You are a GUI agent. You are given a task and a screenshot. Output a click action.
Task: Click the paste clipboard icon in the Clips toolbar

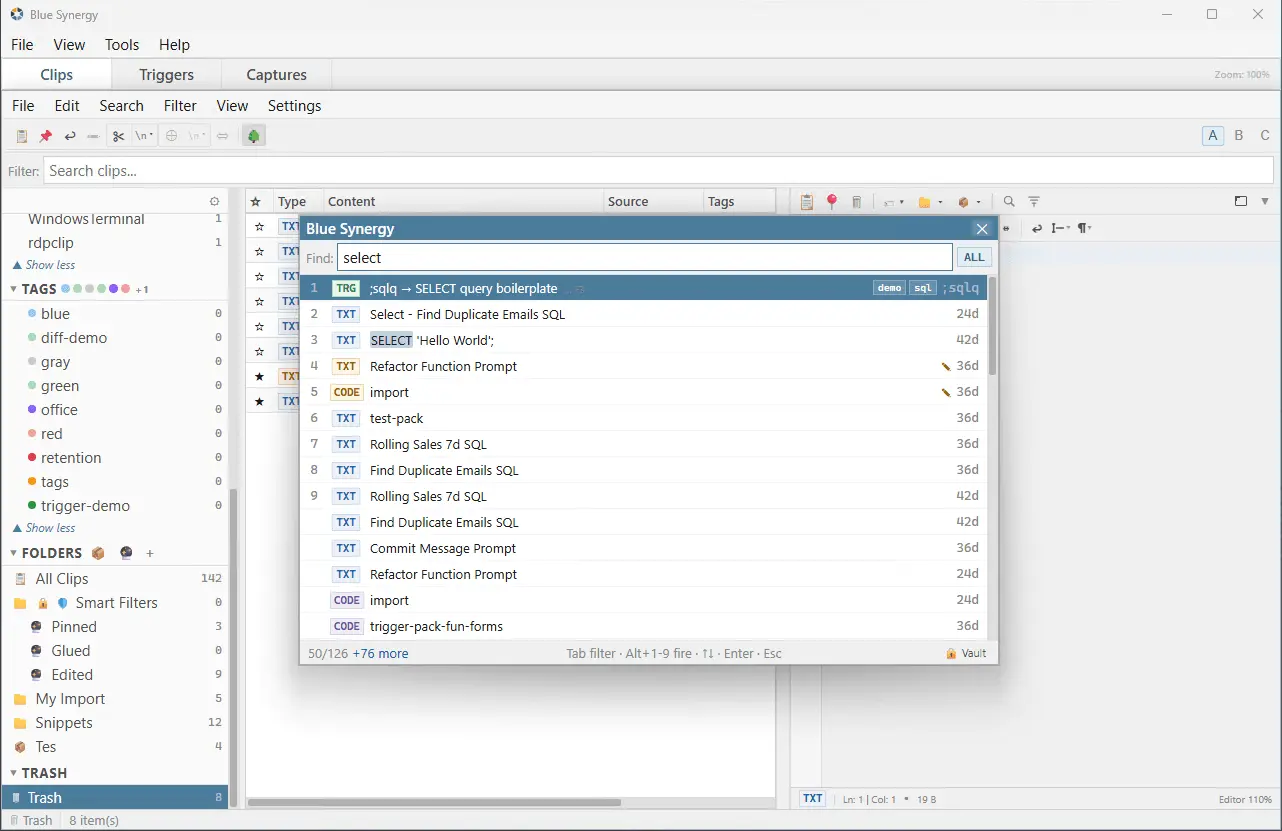tap(21, 136)
